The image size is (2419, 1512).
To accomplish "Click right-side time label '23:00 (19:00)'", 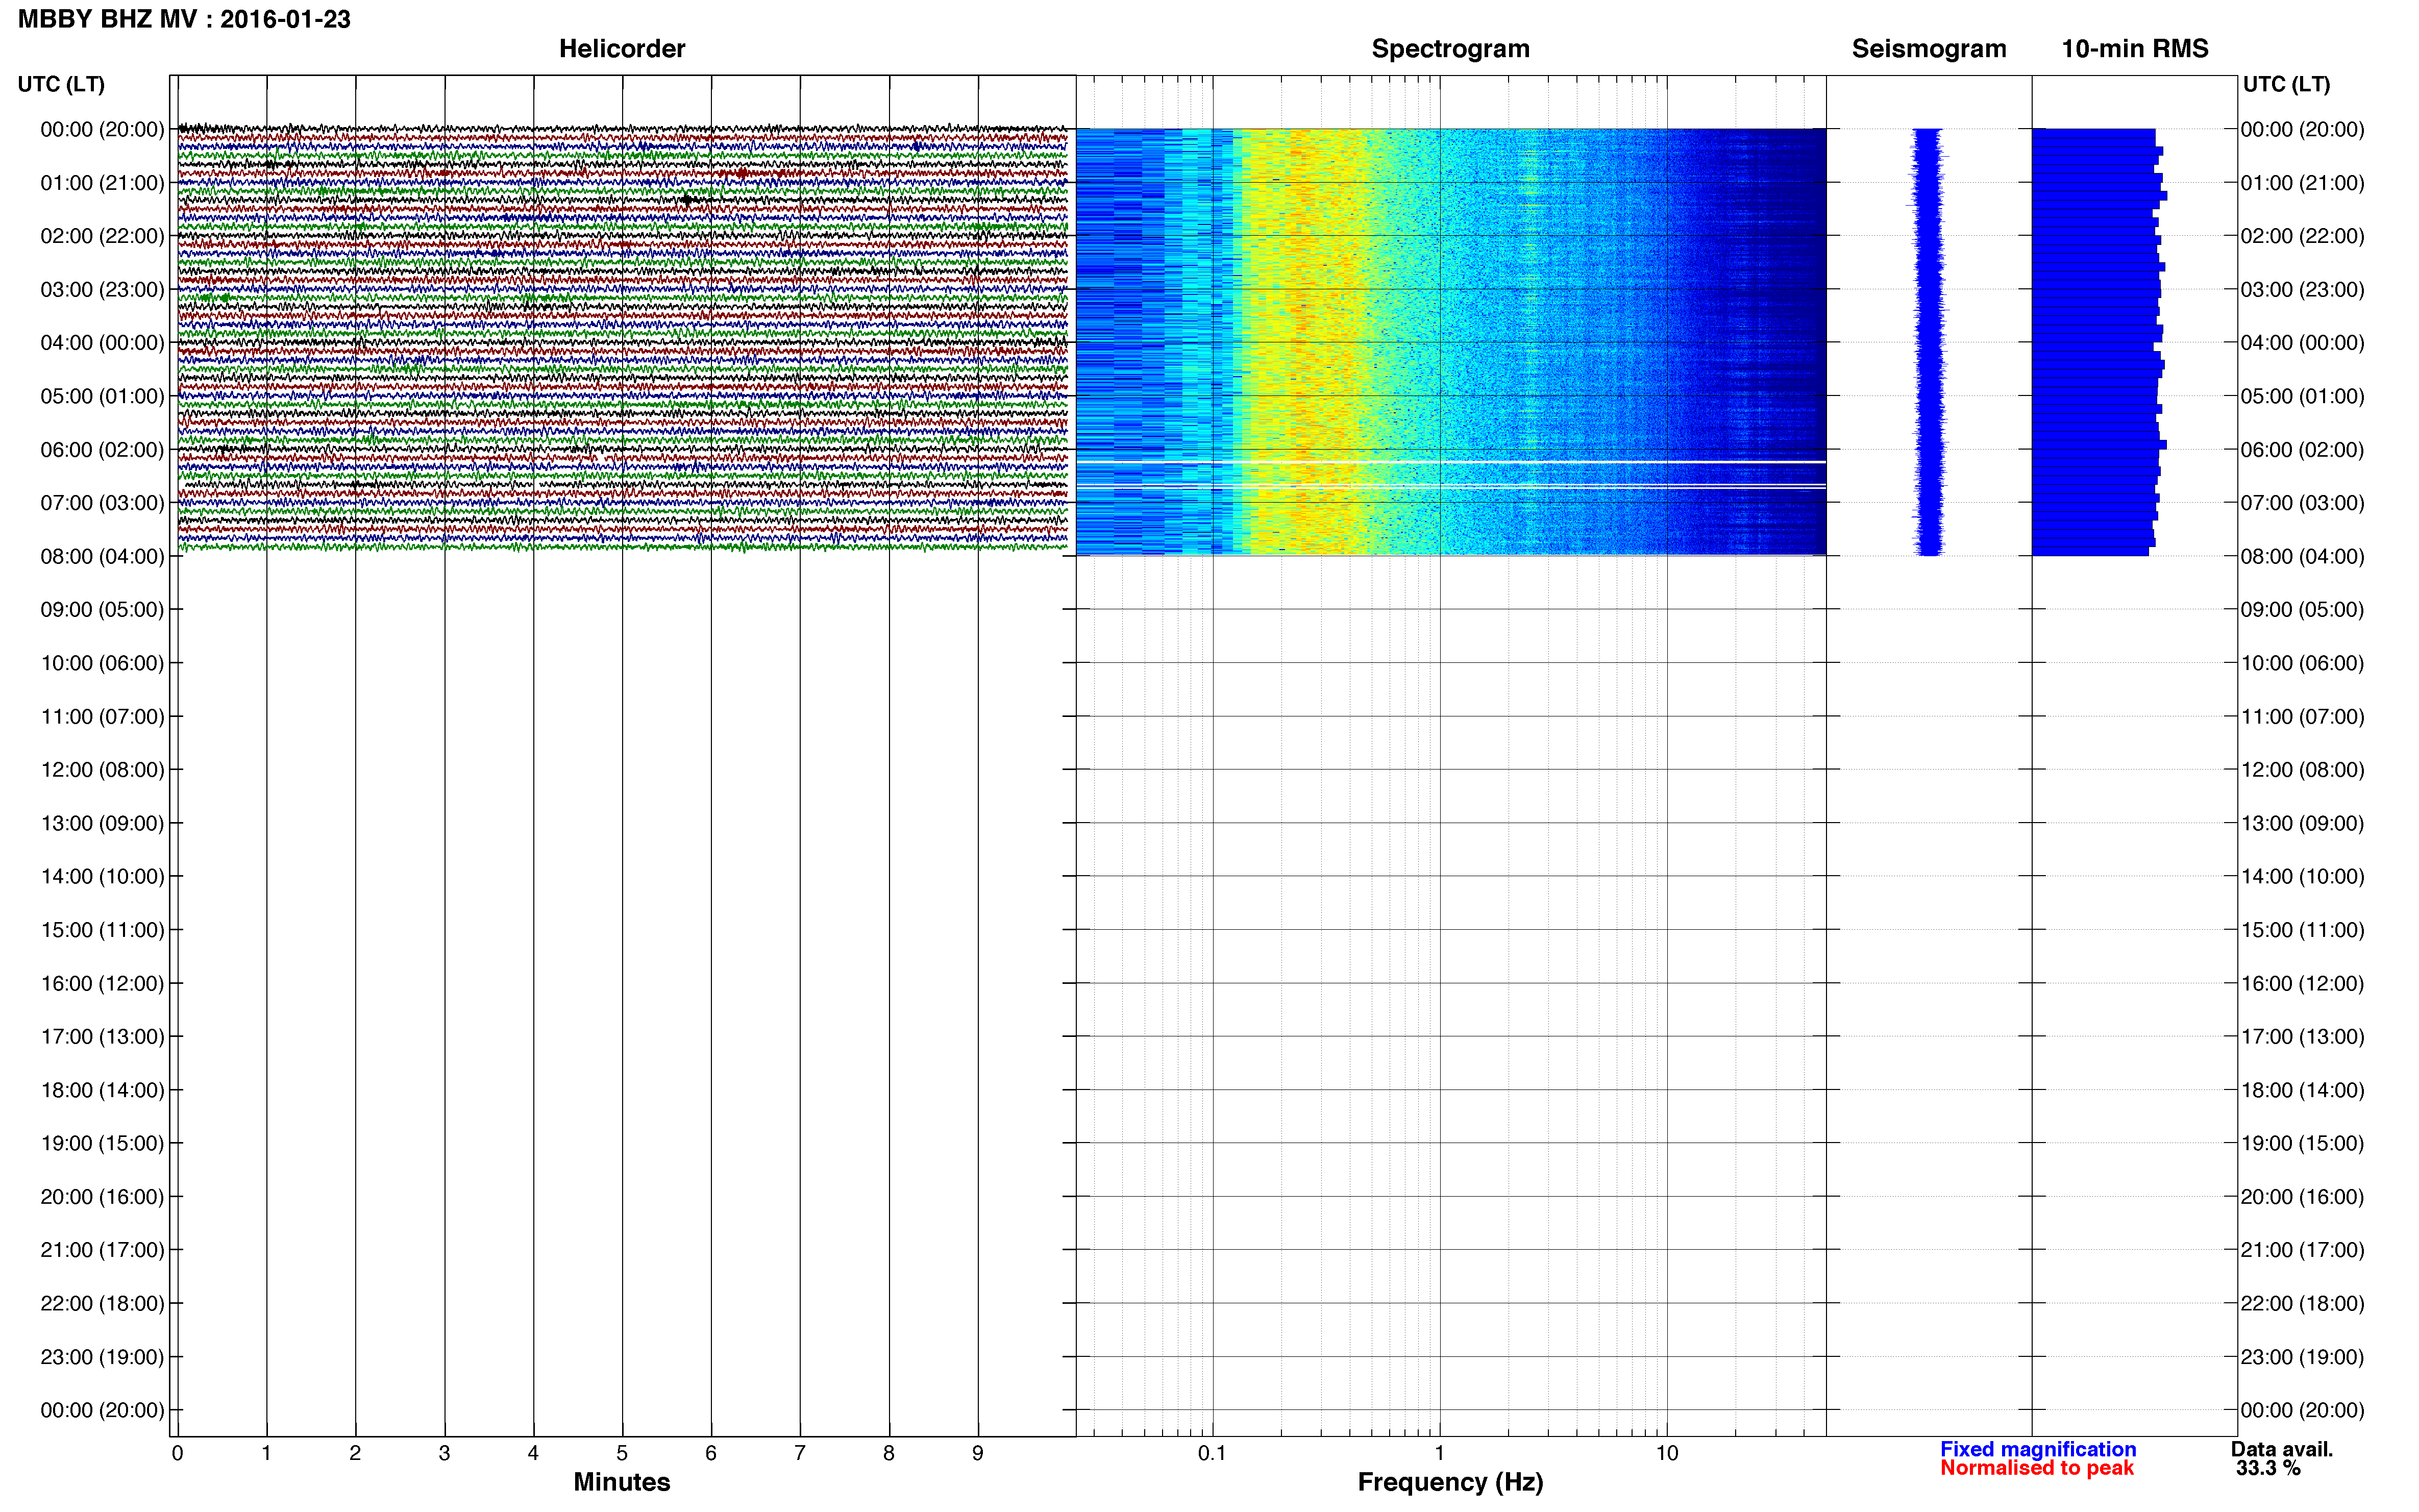I will (x=2302, y=1357).
